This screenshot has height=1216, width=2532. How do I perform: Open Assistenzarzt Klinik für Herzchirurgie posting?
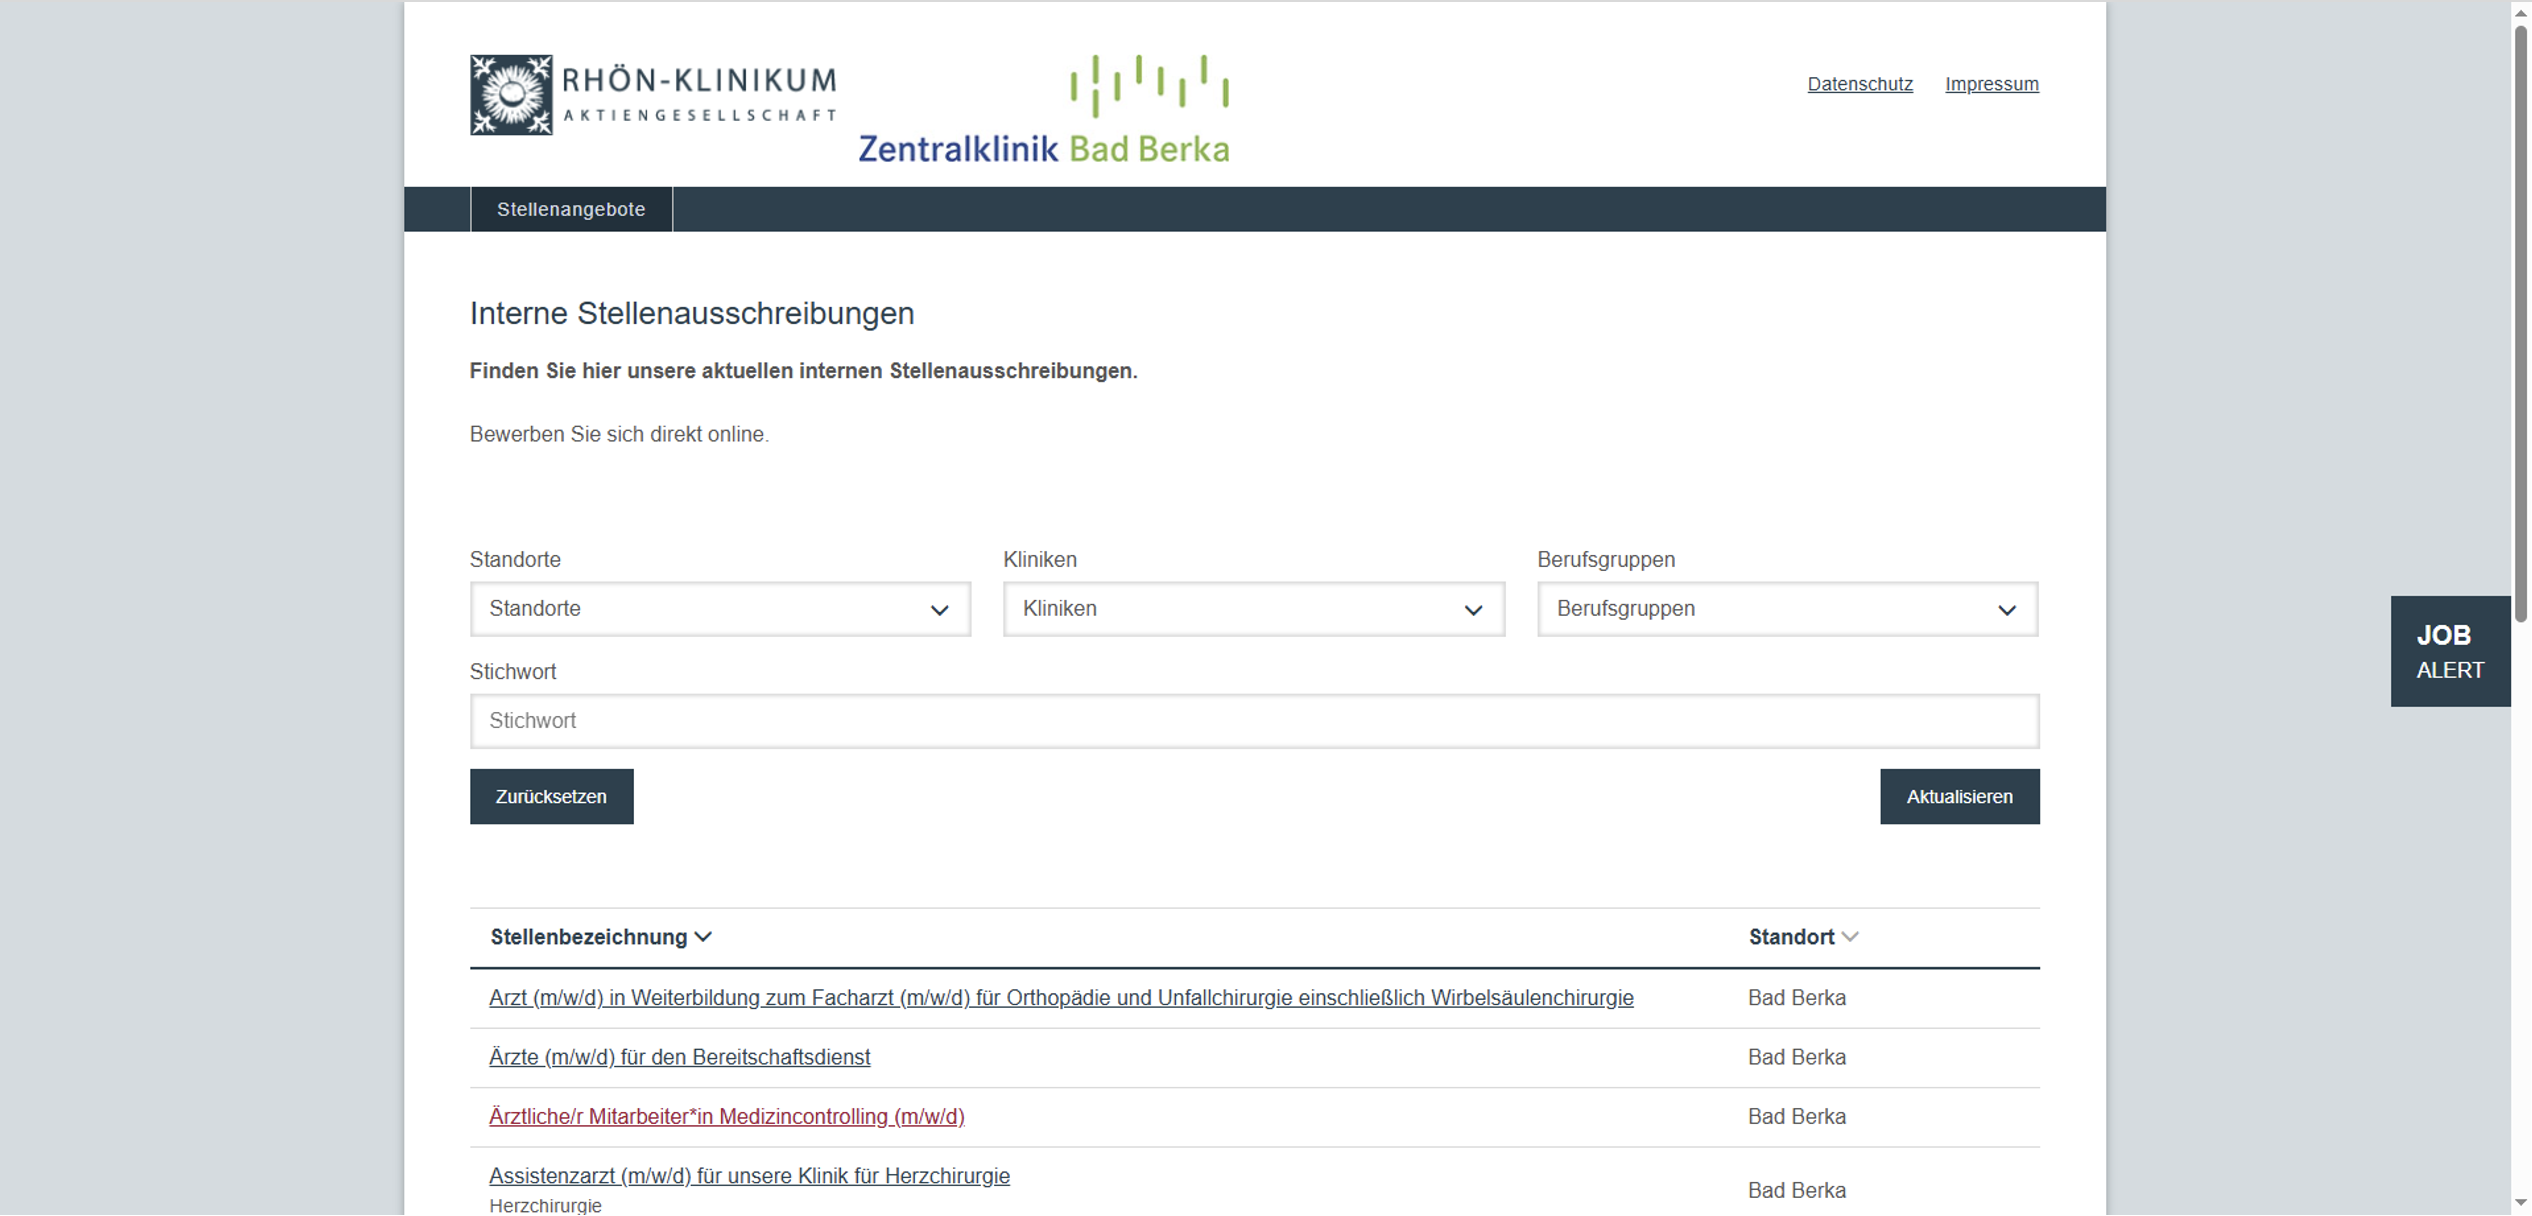click(x=749, y=1176)
